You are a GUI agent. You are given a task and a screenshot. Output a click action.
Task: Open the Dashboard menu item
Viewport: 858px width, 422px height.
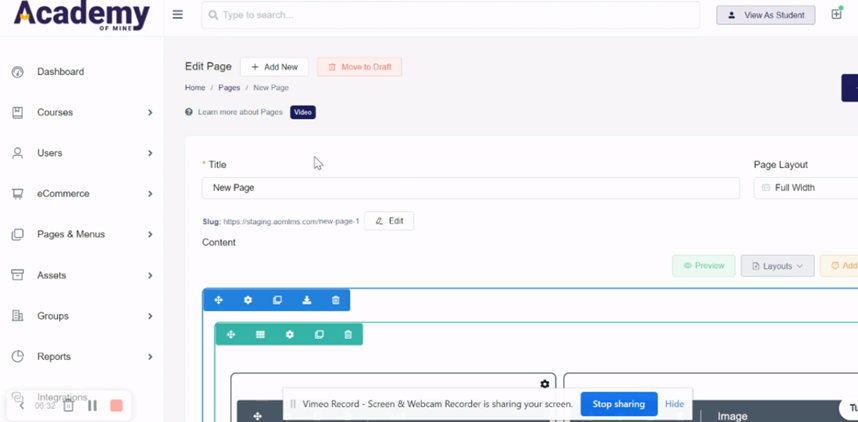pyautogui.click(x=60, y=72)
